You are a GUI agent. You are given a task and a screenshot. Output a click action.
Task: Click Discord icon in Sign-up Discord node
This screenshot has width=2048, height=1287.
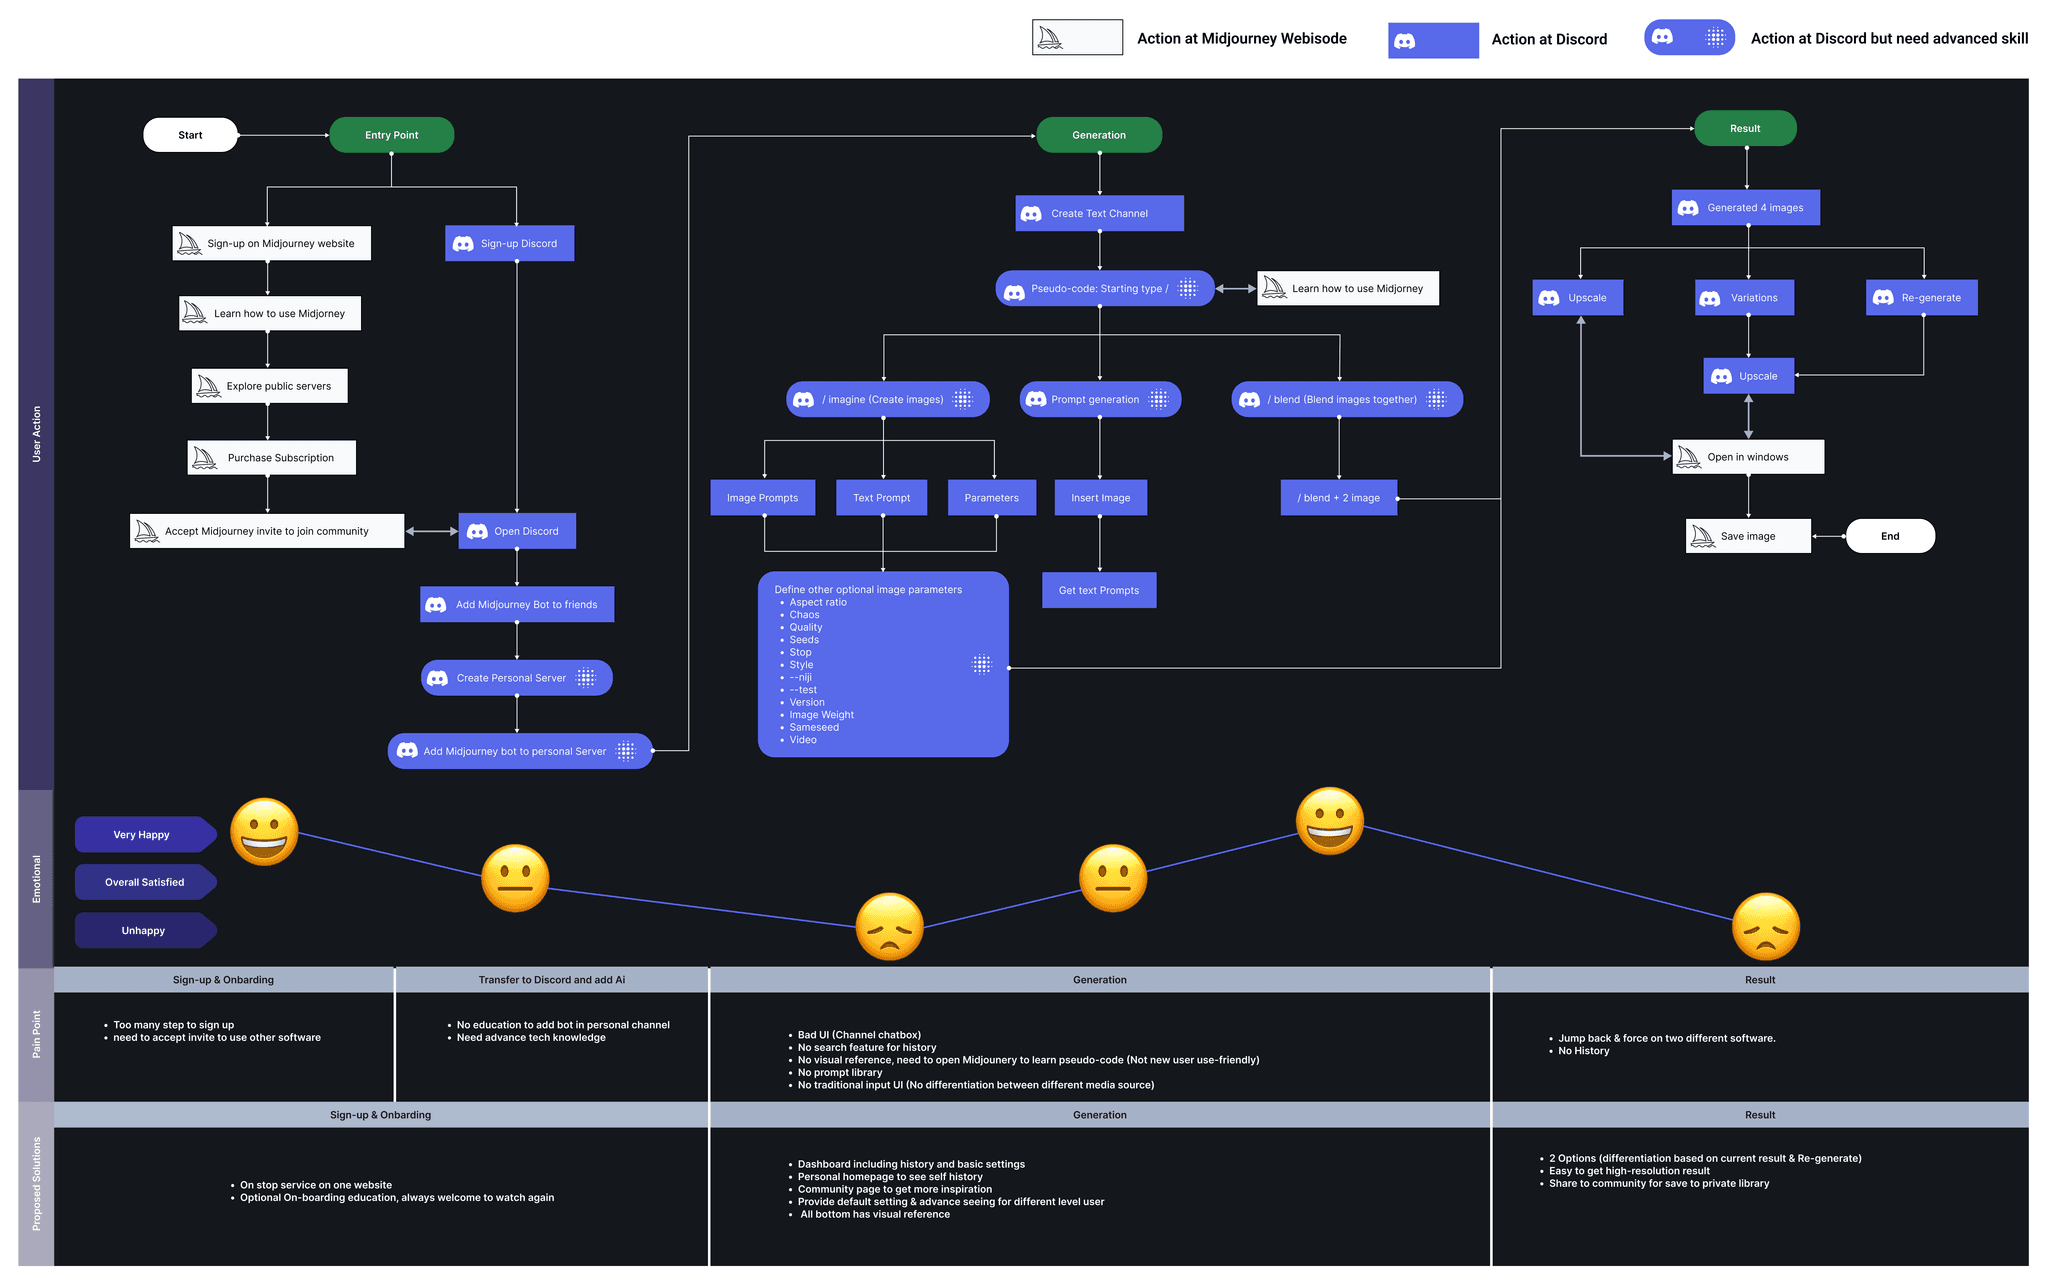[x=463, y=244]
